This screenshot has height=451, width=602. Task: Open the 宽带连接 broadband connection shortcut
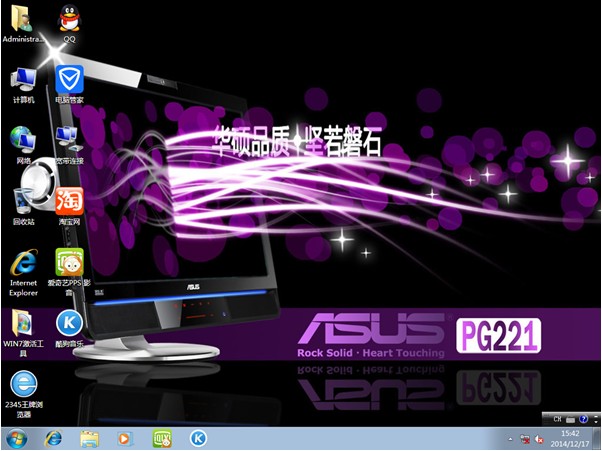click(x=69, y=146)
